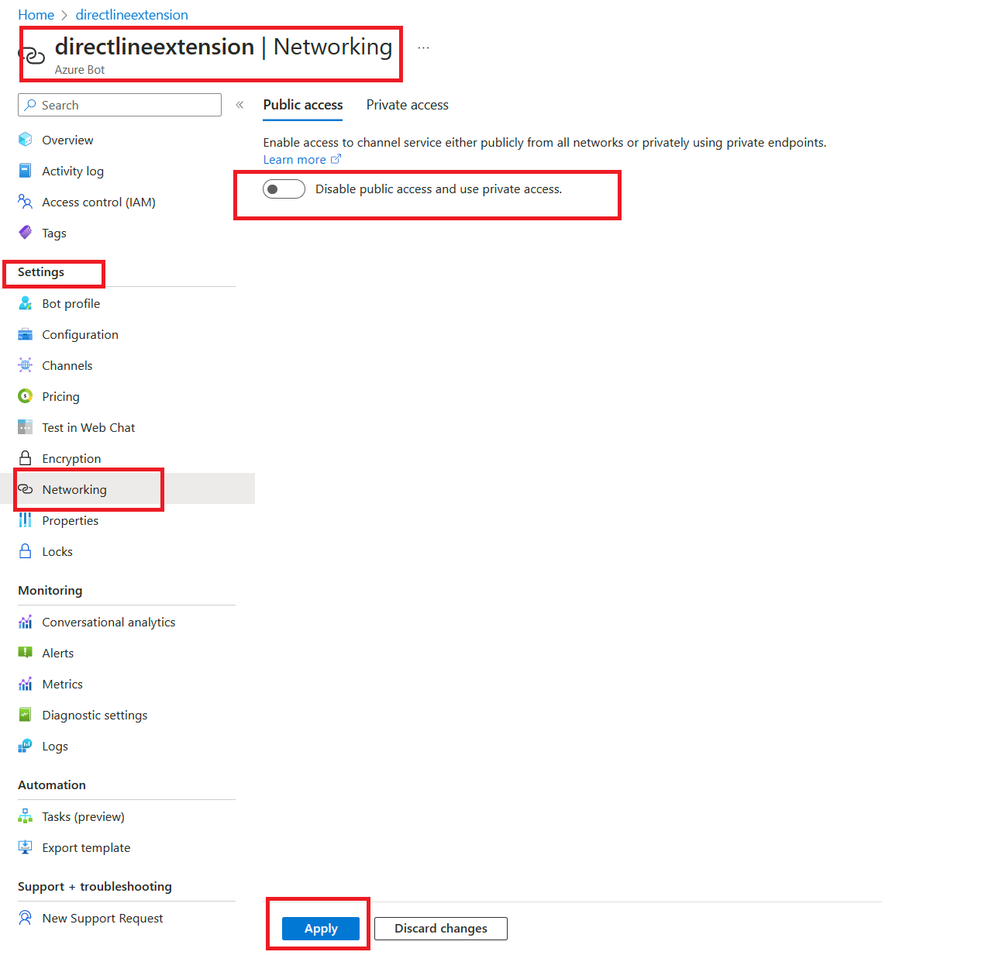Click the Metrics chart icon
Image resolution: width=999 pixels, height=956 pixels.
pos(25,684)
